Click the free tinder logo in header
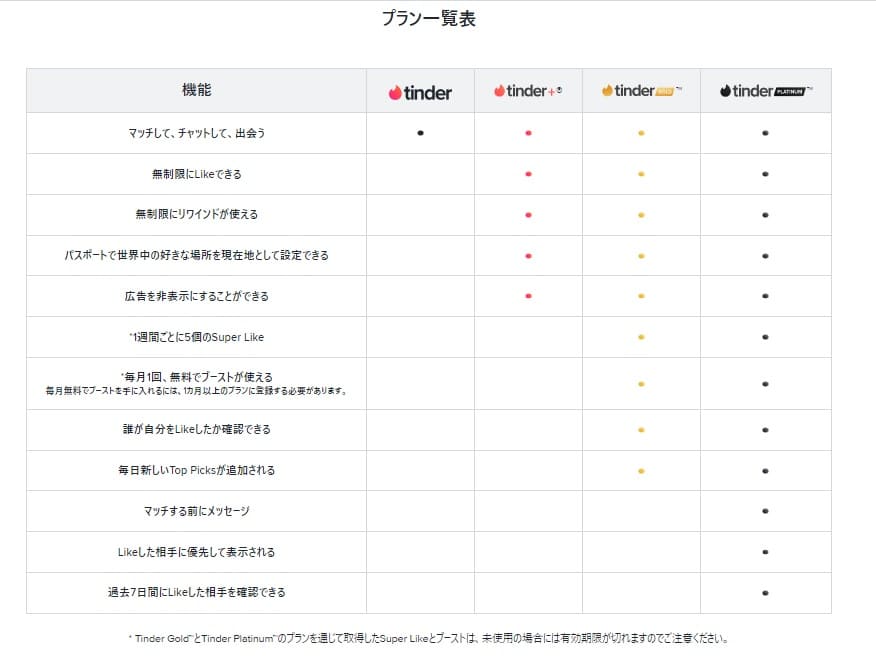Viewport: 876px width, 659px height. point(420,92)
